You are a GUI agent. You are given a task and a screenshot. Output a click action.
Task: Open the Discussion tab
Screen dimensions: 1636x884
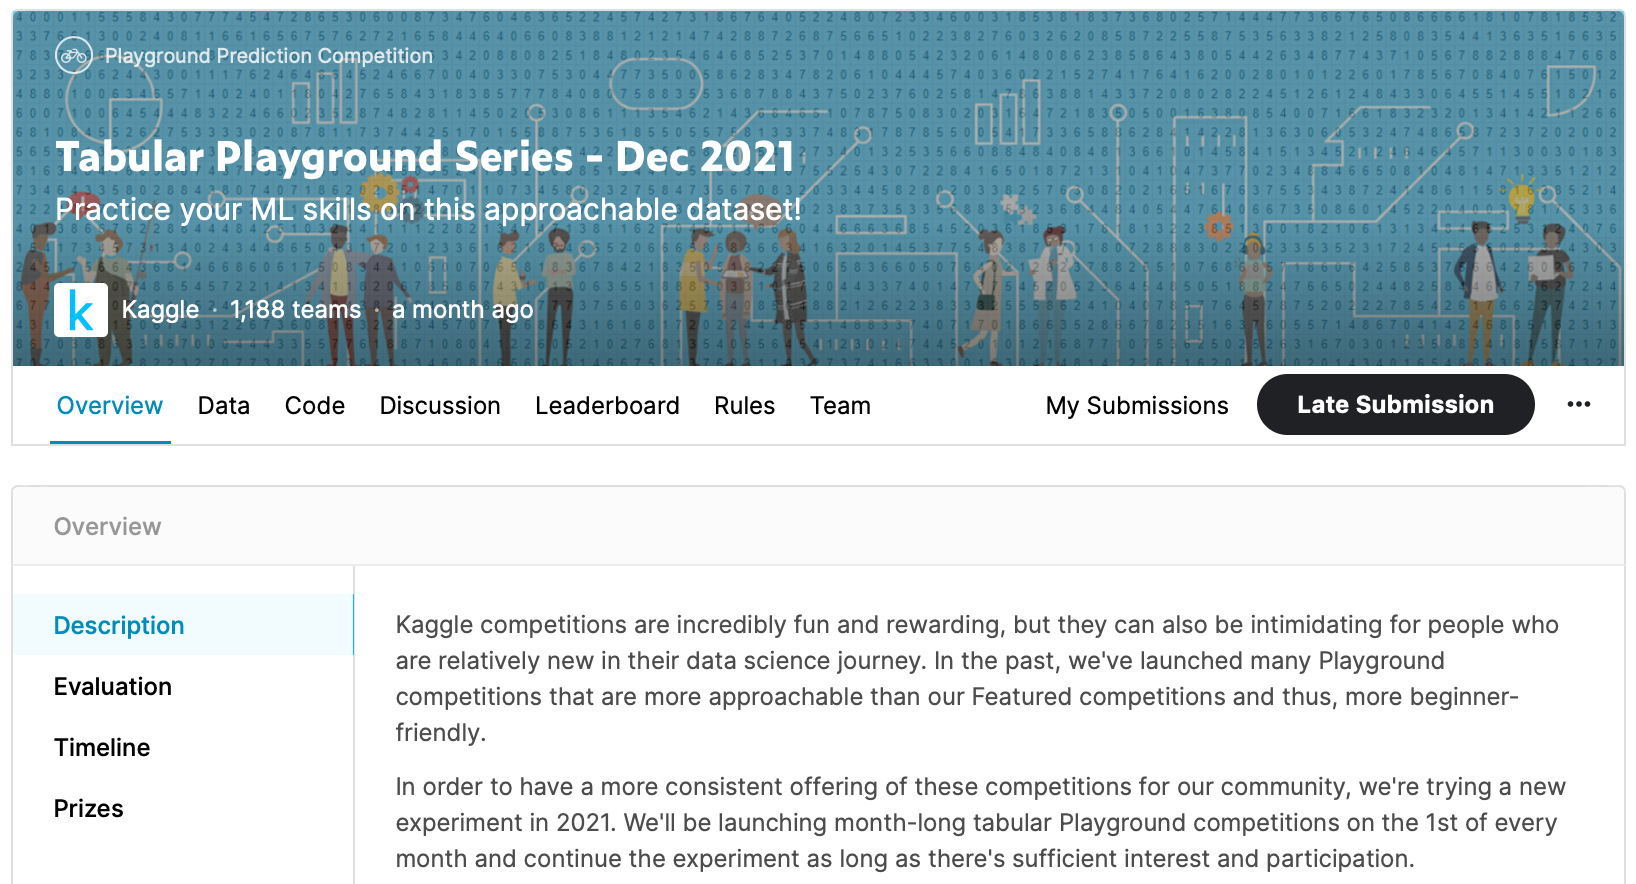click(x=439, y=405)
